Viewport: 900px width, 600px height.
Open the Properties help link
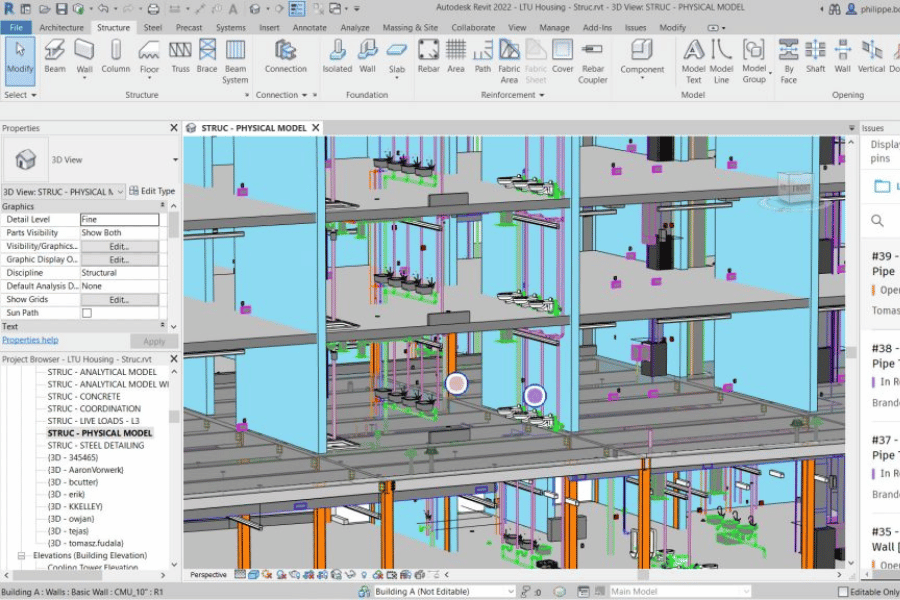tap(30, 340)
